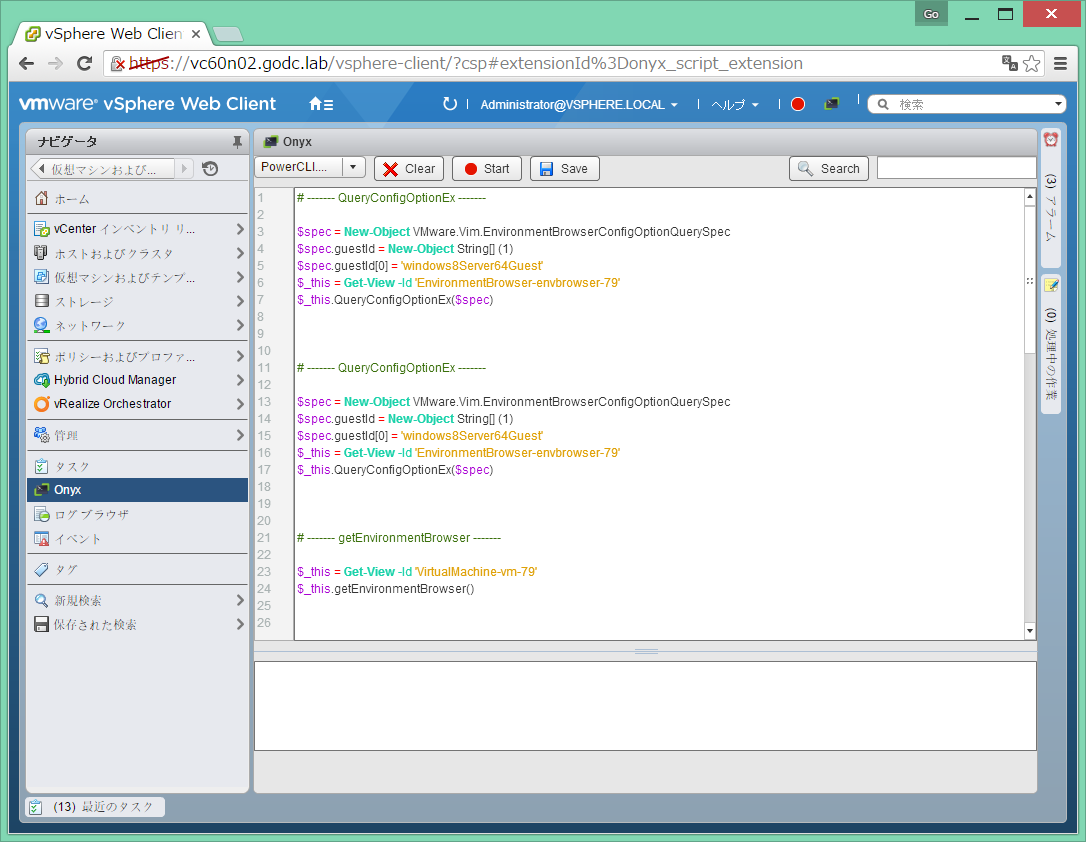Open the Chrome menu

click(x=1060, y=63)
